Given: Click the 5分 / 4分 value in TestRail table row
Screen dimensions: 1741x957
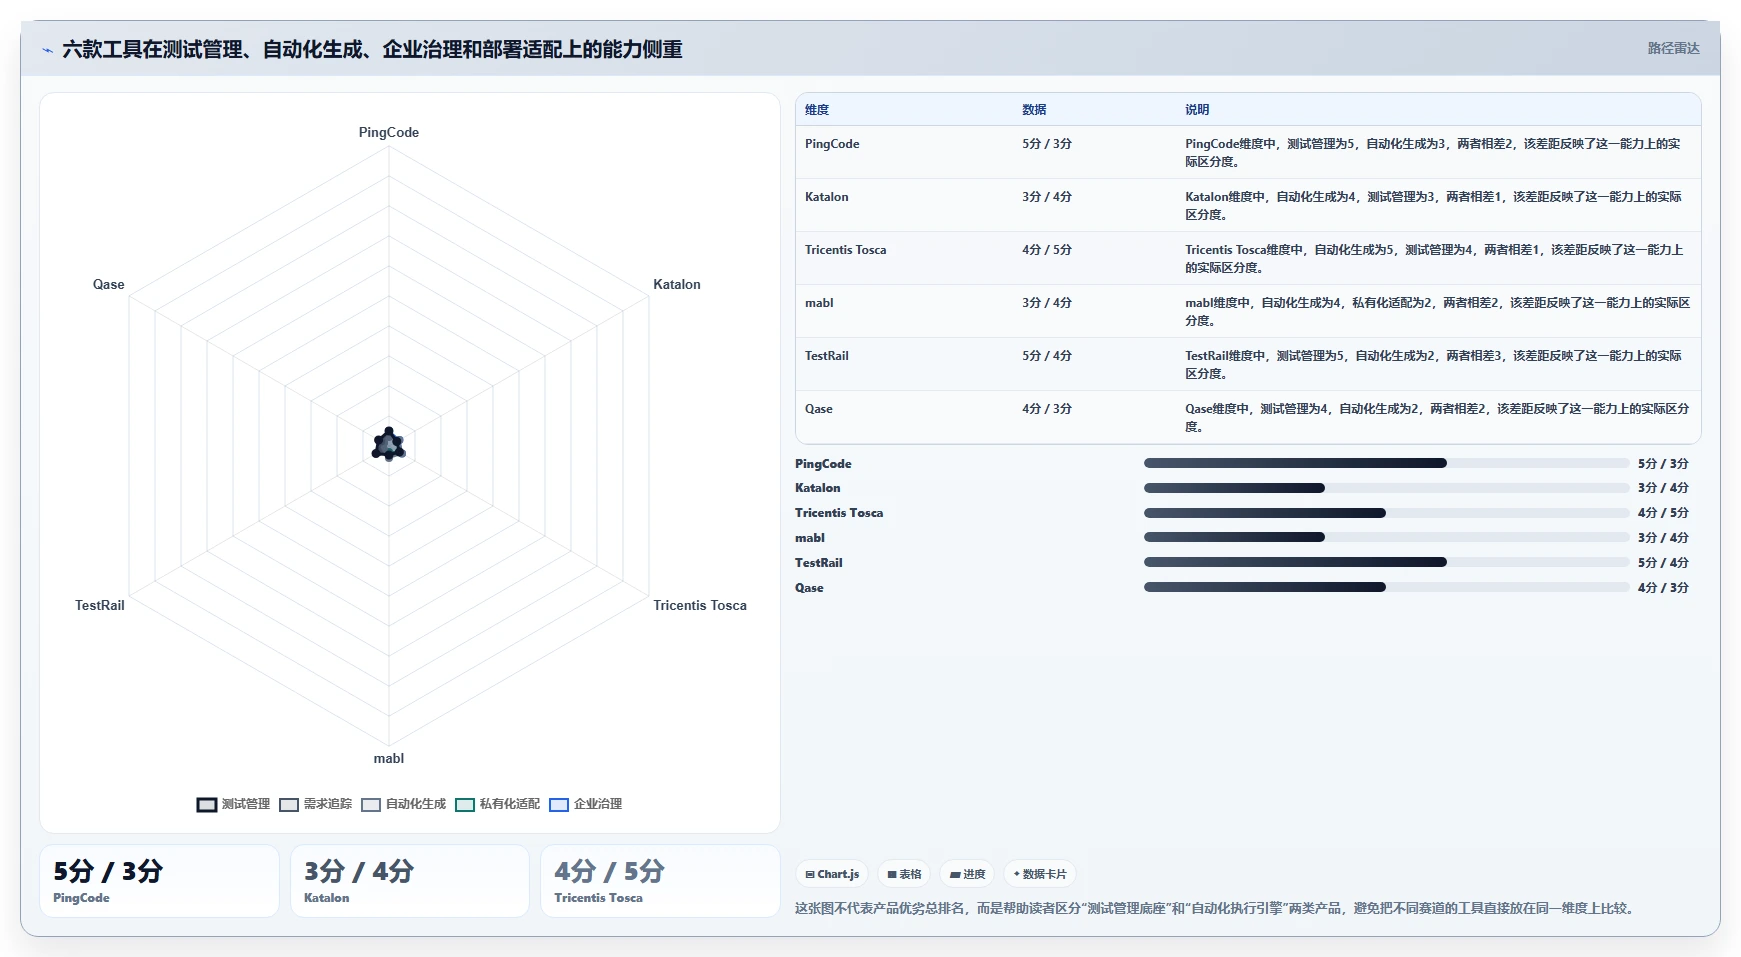Looking at the screenshot, I should click(x=1047, y=356).
